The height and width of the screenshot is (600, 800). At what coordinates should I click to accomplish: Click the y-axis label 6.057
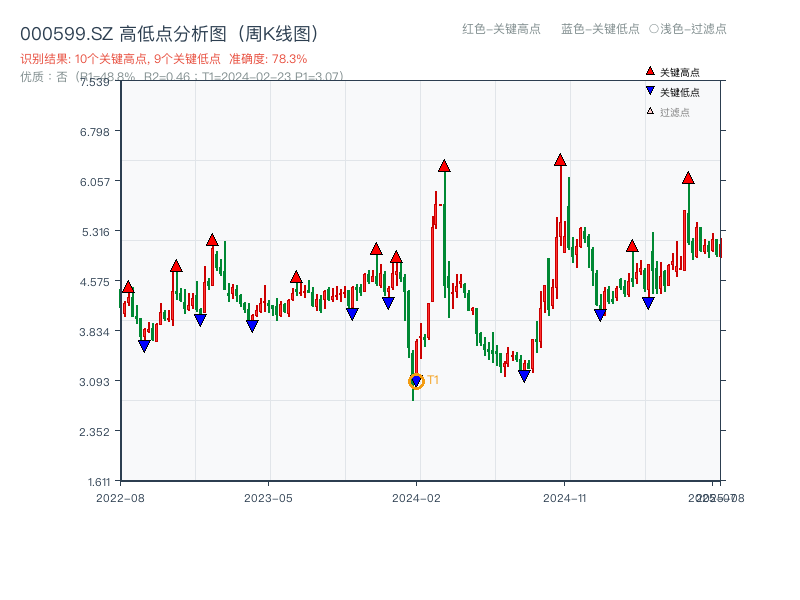pyautogui.click(x=94, y=182)
